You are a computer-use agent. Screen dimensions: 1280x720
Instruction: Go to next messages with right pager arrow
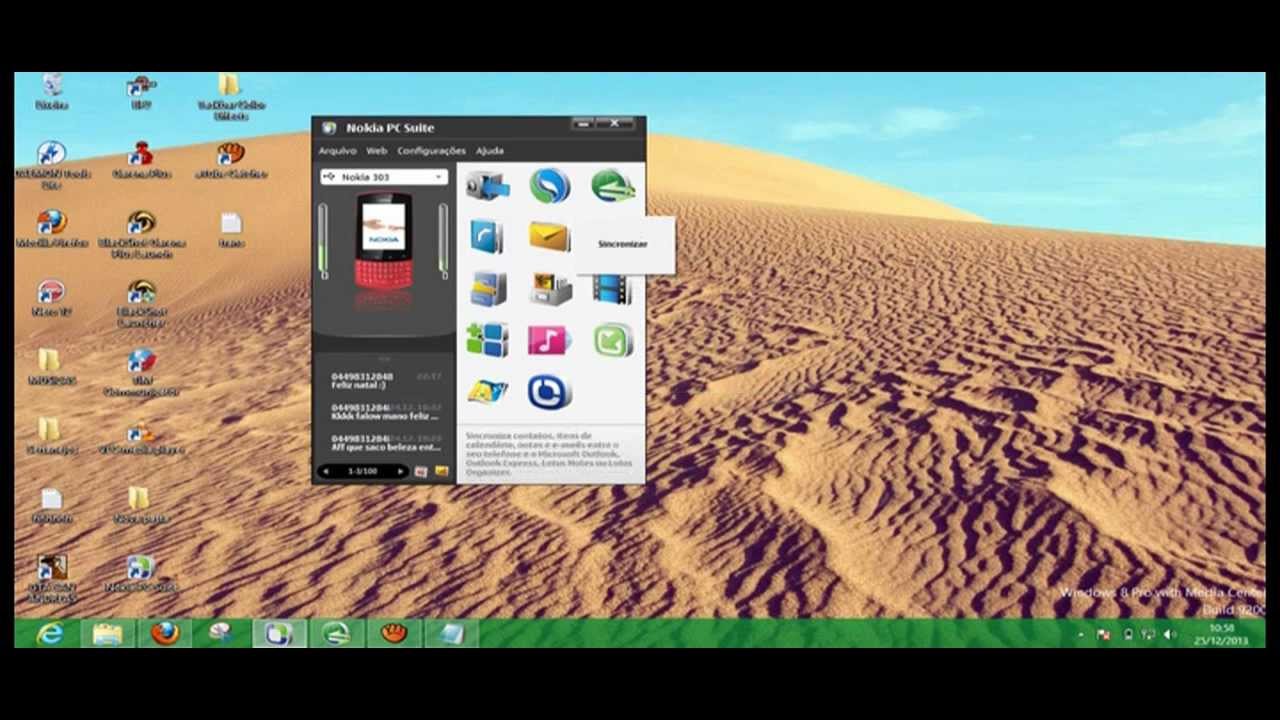(401, 471)
